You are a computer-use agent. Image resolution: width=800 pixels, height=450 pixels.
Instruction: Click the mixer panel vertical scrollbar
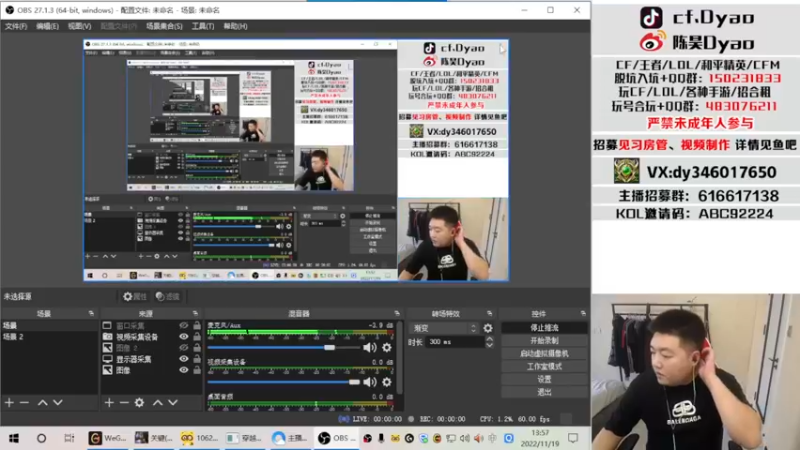[x=399, y=357]
